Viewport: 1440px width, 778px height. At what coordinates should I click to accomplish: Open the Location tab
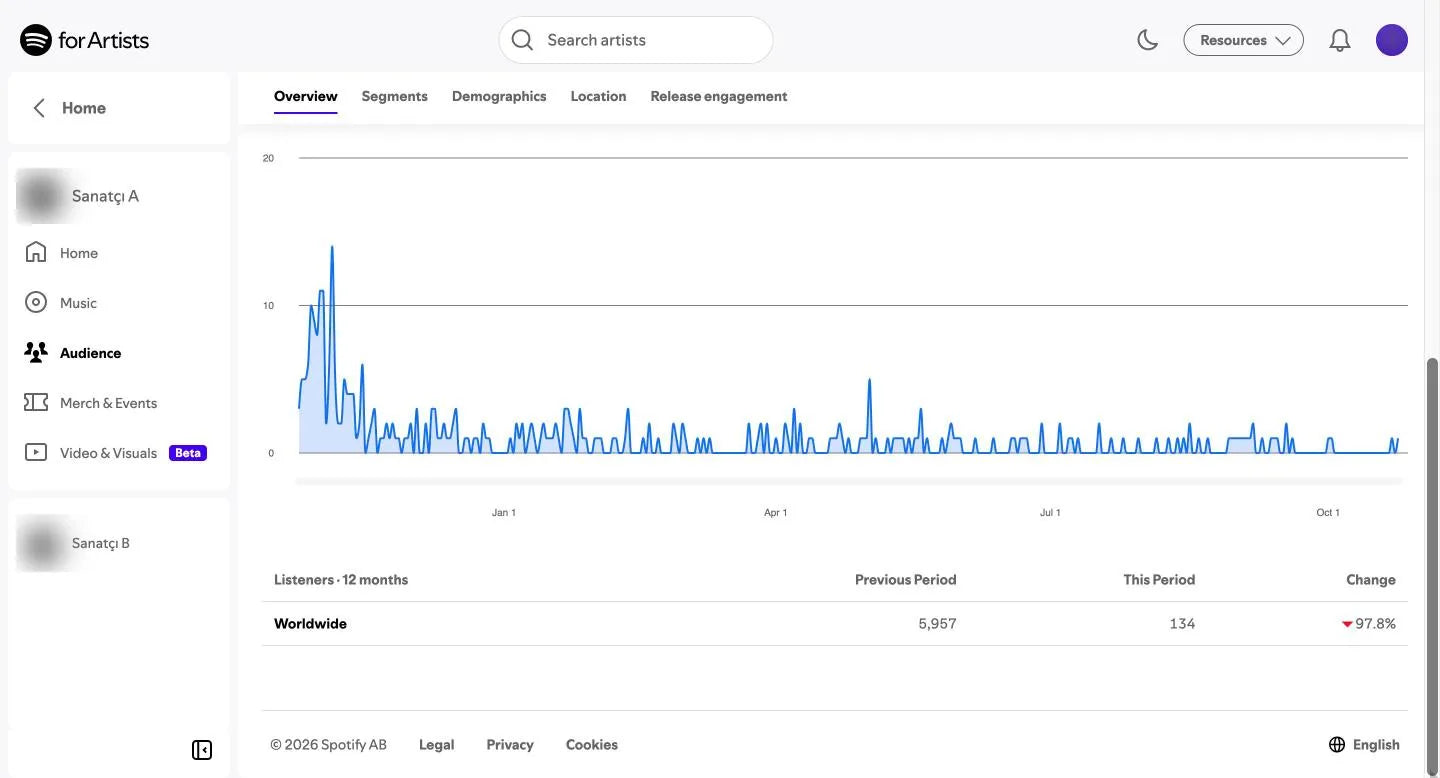[598, 96]
